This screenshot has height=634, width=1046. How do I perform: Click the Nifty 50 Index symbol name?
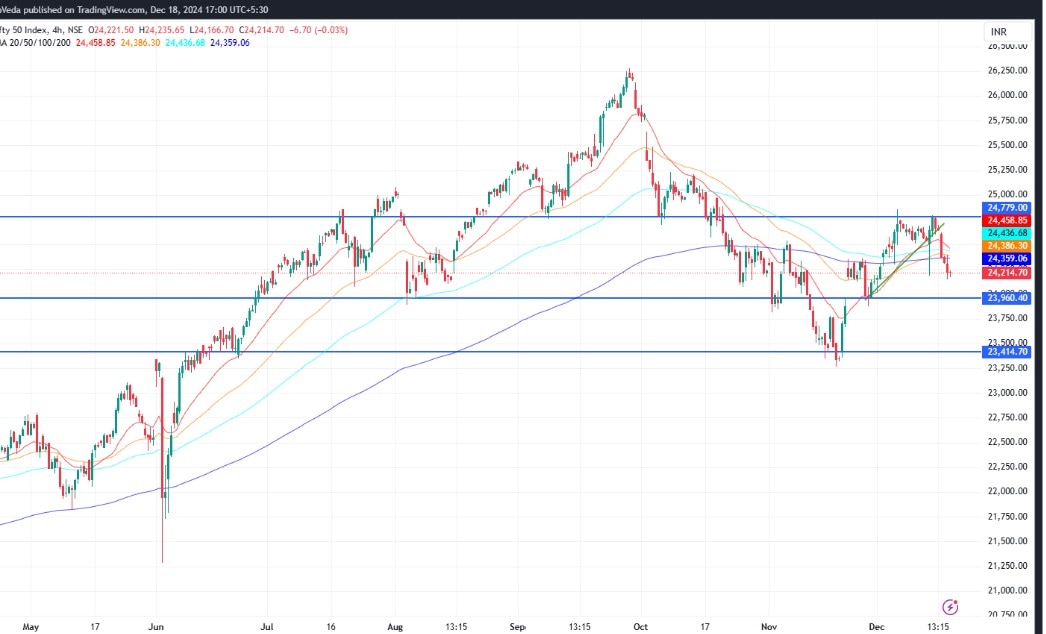point(20,29)
